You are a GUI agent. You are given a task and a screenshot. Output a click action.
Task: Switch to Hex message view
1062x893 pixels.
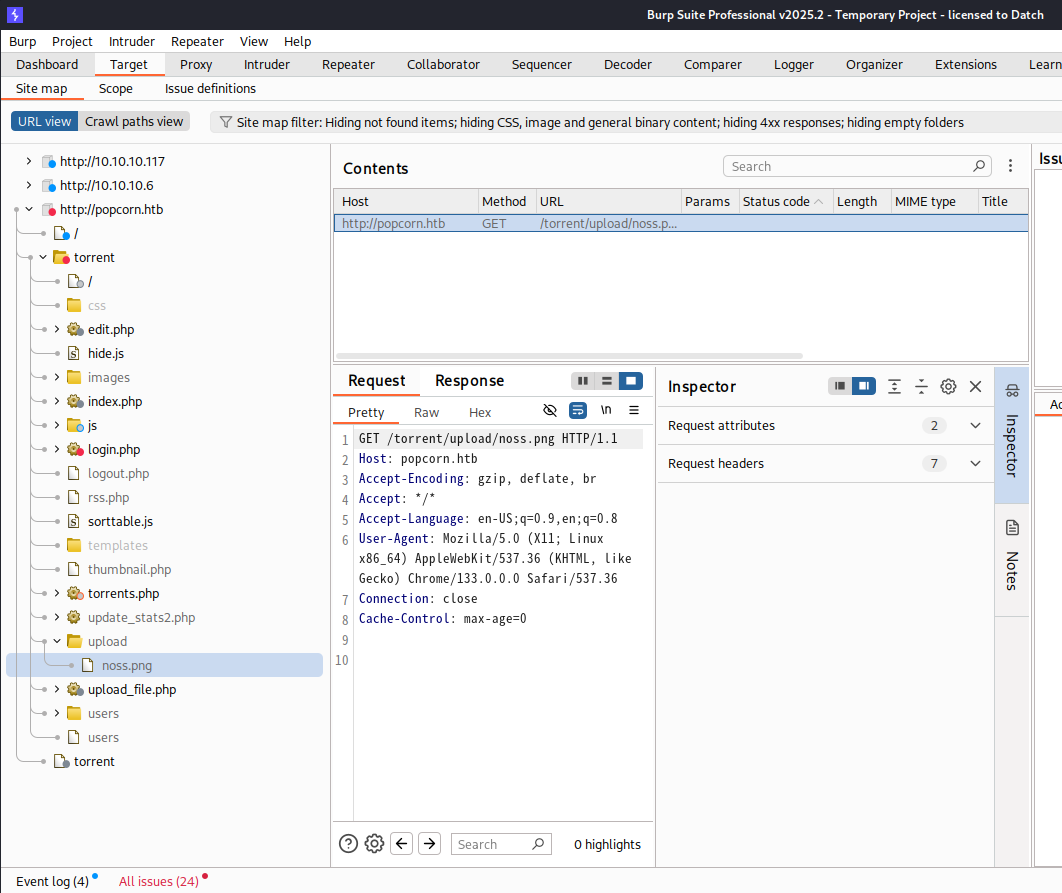pos(480,413)
